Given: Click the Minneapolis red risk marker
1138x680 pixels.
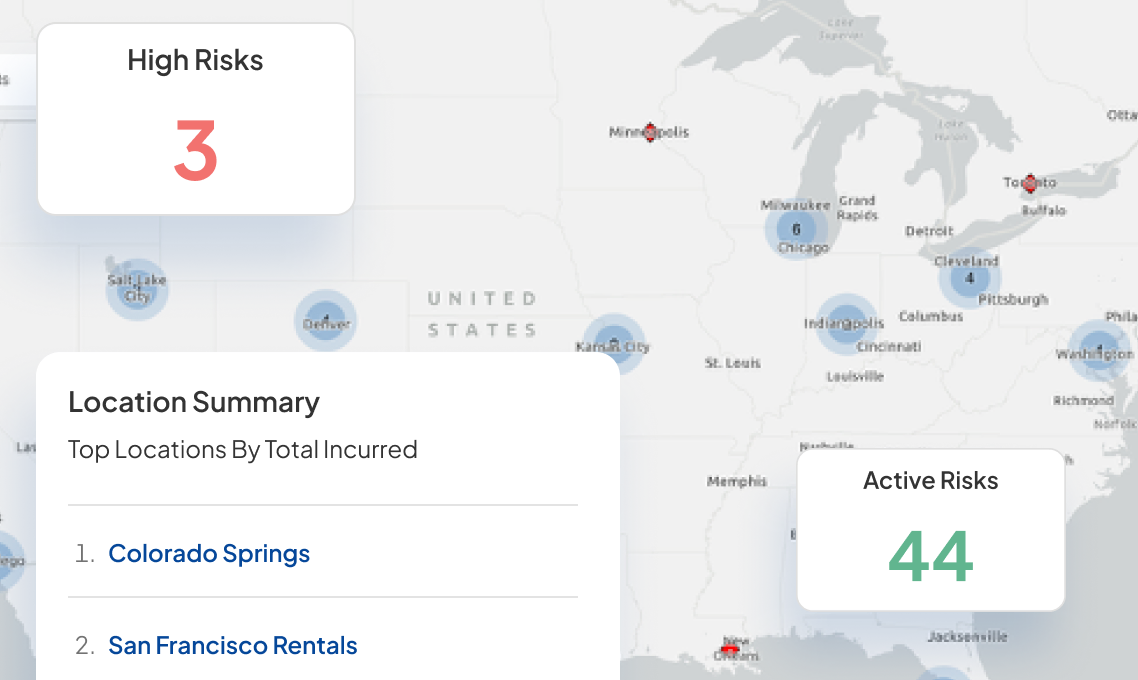Looking at the screenshot, I should [650, 132].
